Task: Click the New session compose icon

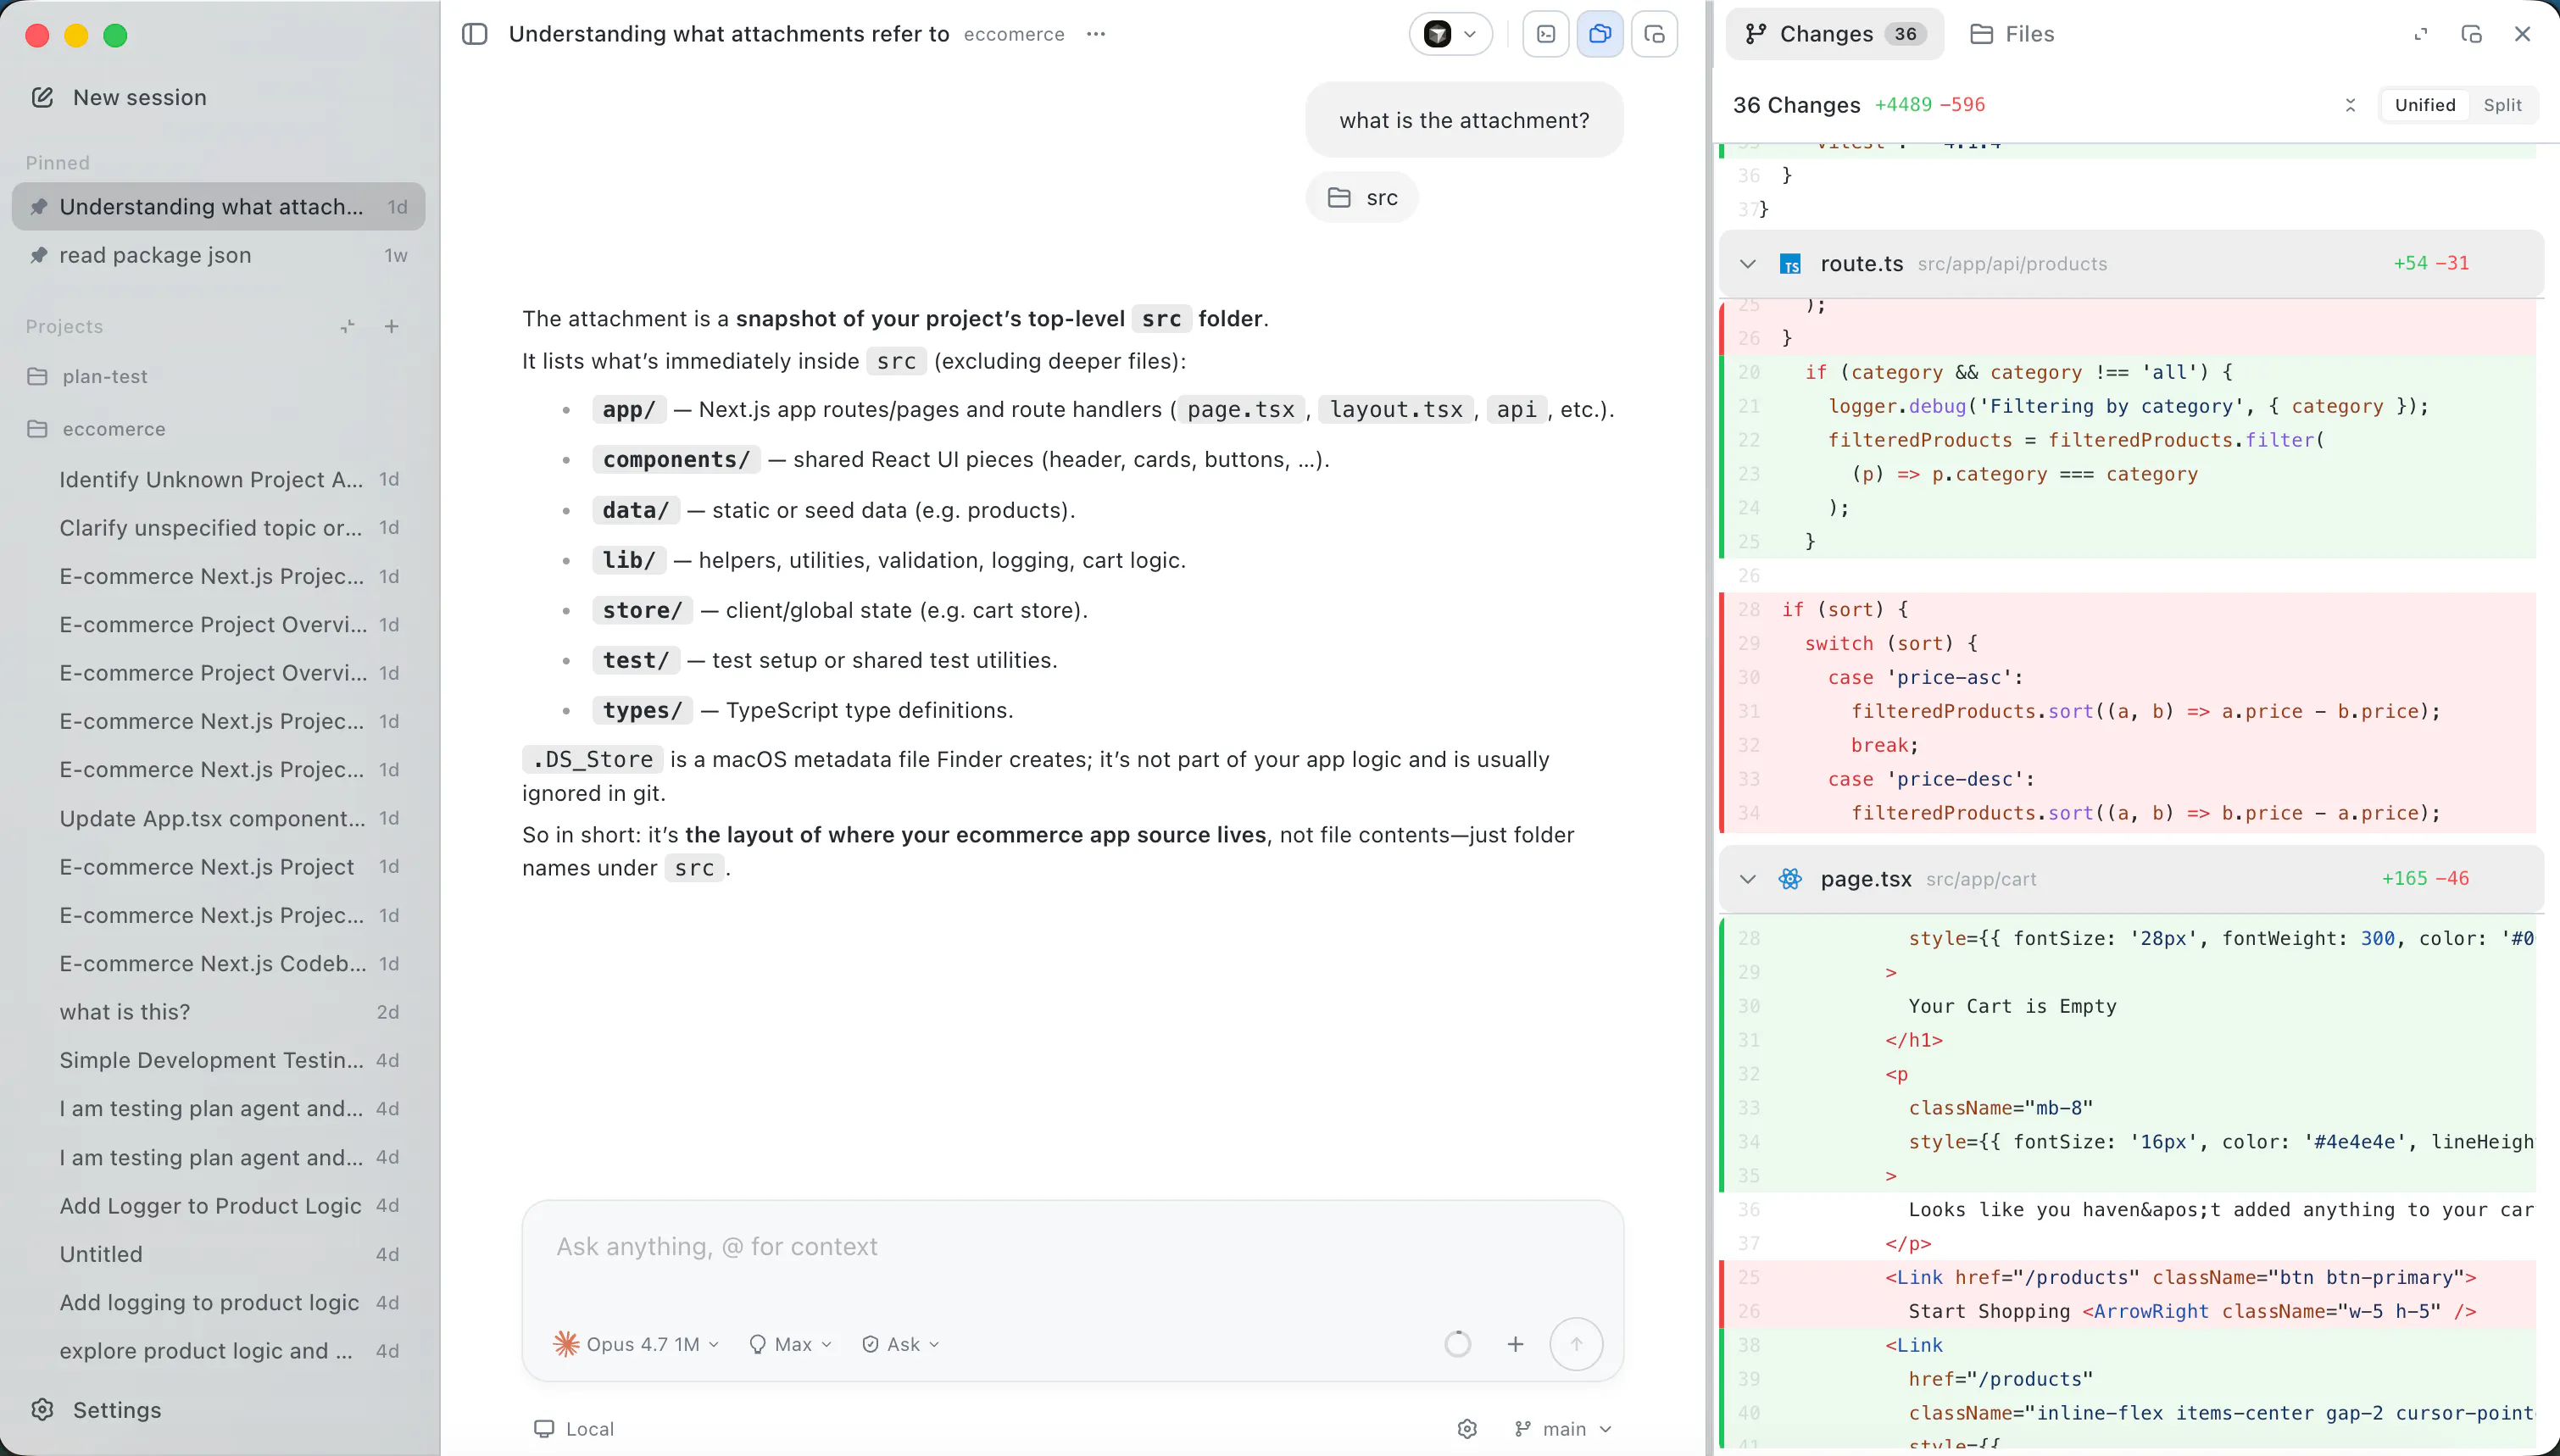Action: point(42,97)
